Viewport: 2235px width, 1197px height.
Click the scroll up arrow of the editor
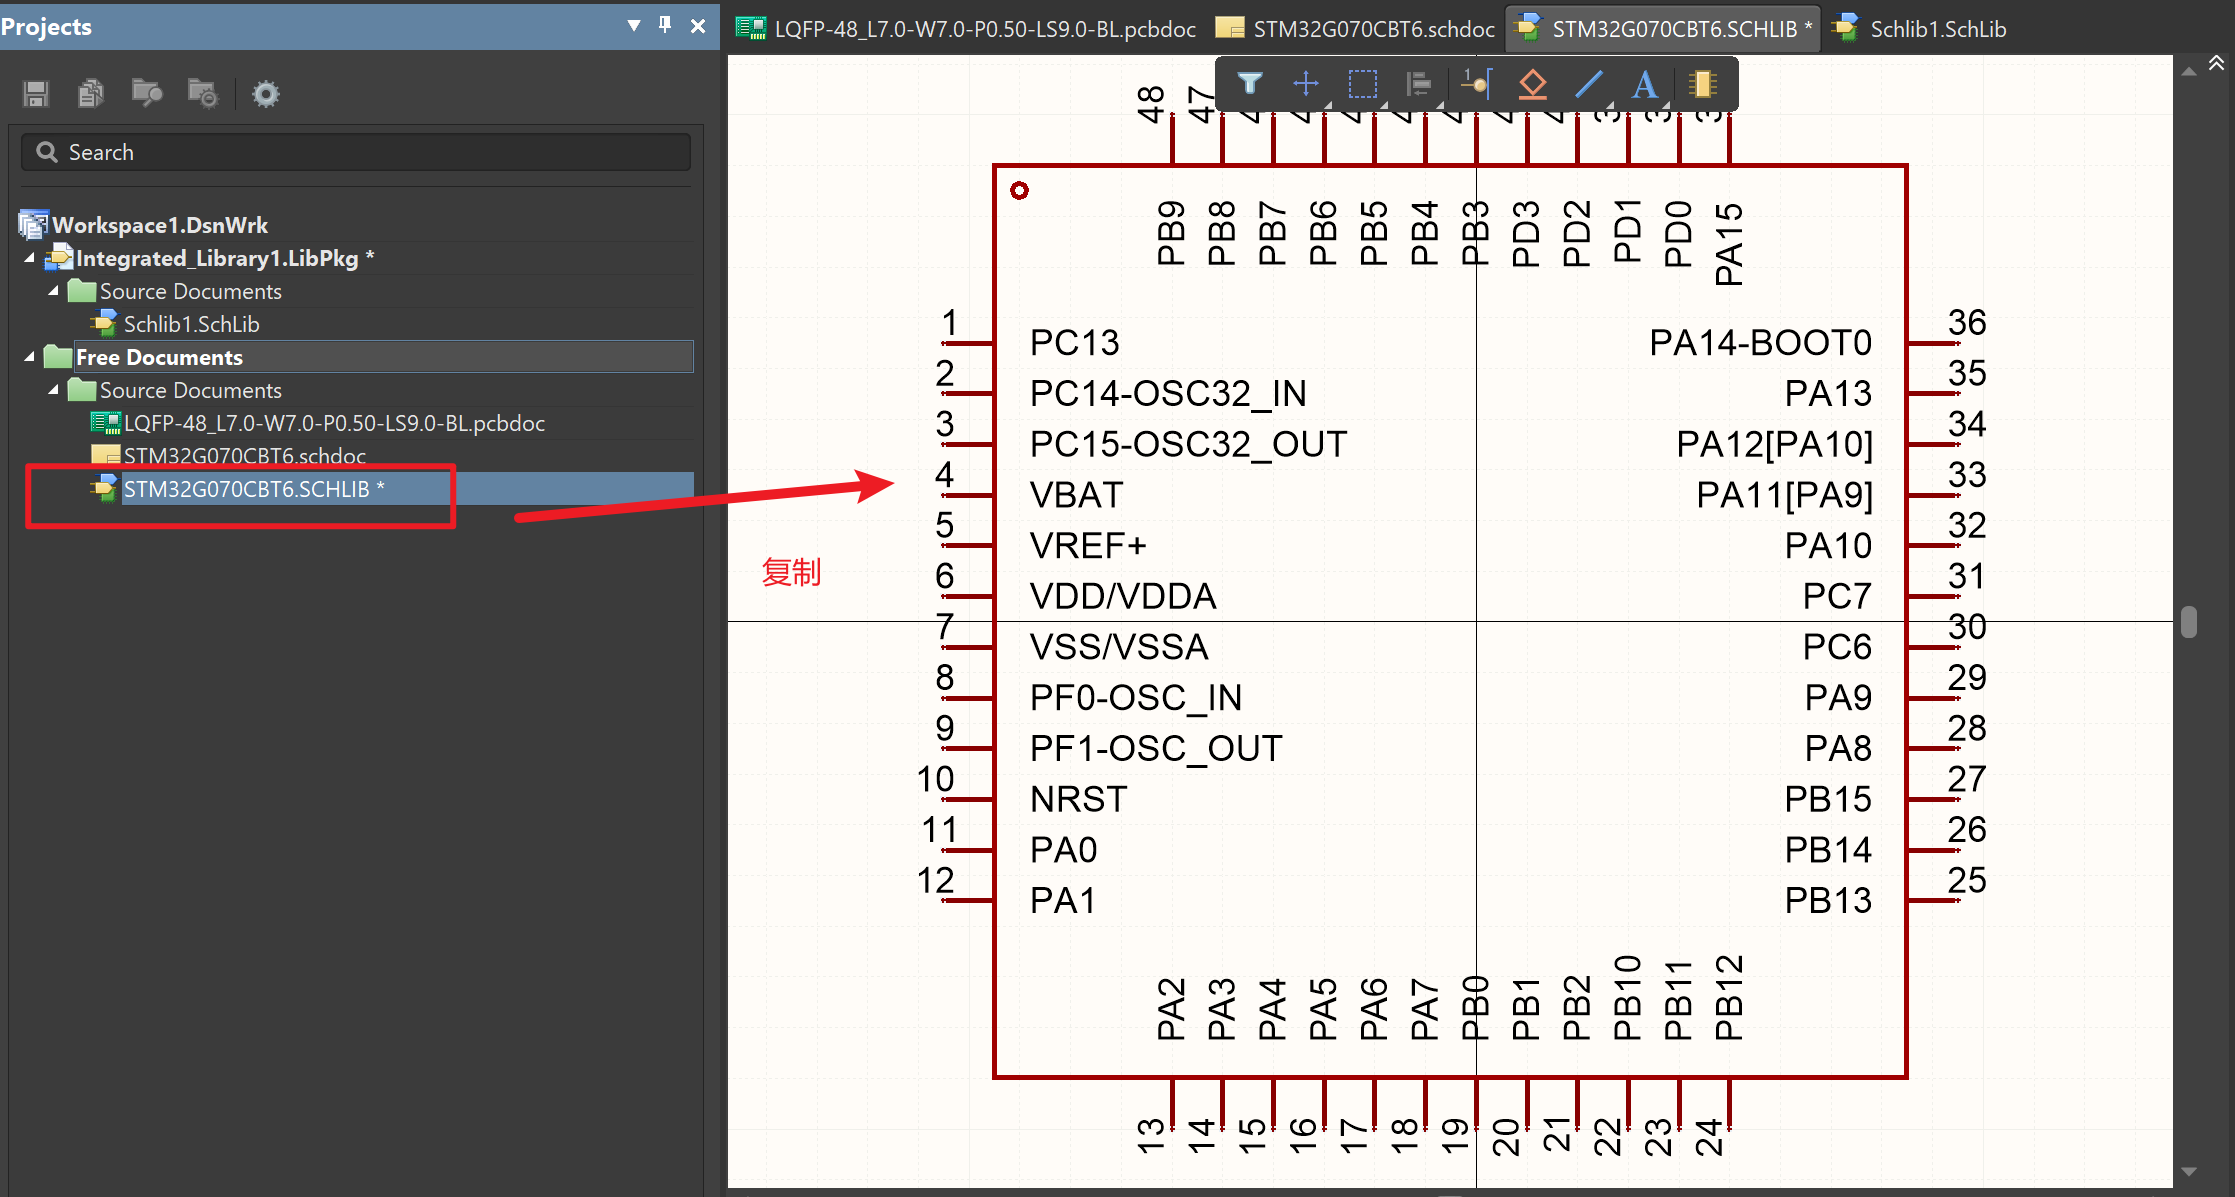pos(2189,72)
